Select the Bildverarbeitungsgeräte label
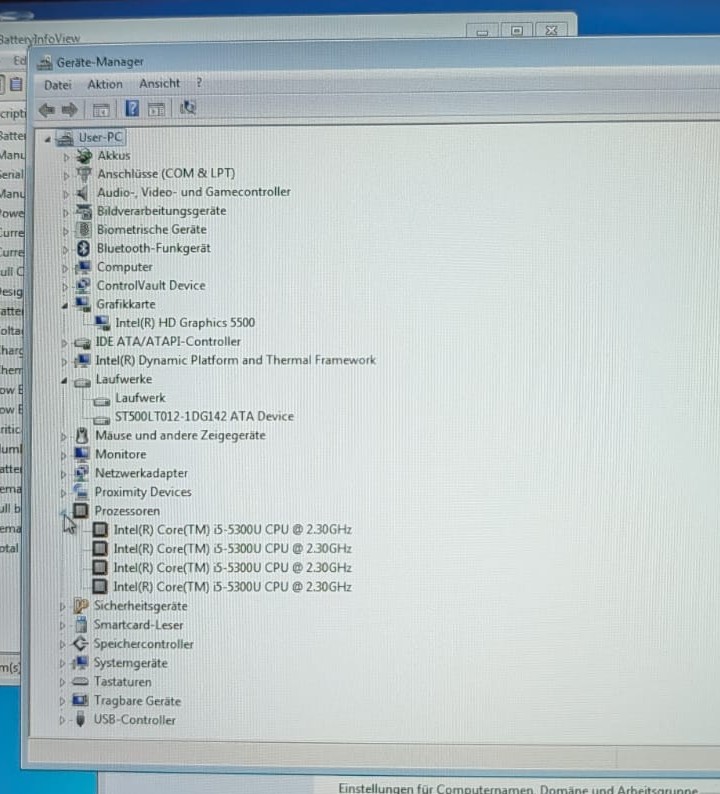 (x=162, y=211)
